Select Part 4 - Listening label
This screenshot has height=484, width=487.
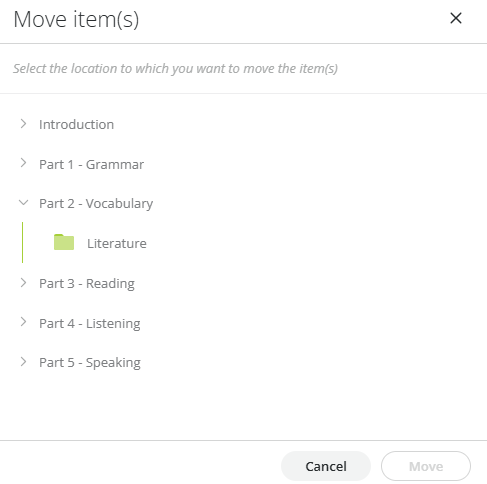[x=90, y=324]
